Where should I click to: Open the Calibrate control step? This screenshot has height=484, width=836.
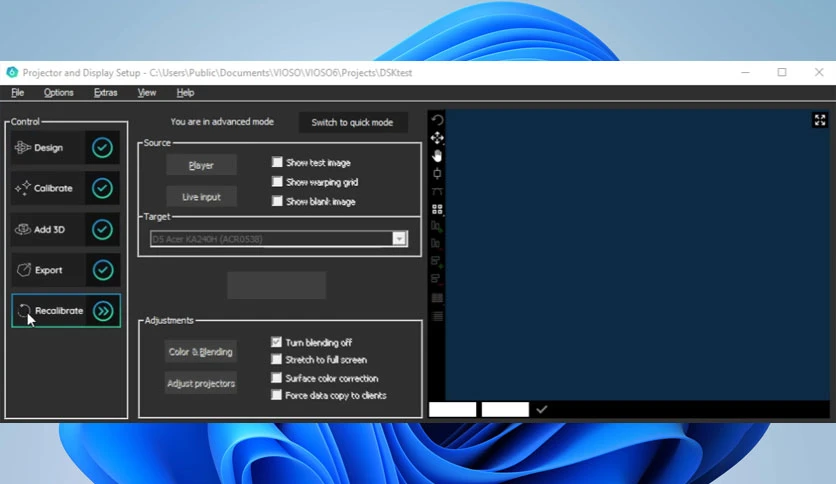(x=48, y=188)
